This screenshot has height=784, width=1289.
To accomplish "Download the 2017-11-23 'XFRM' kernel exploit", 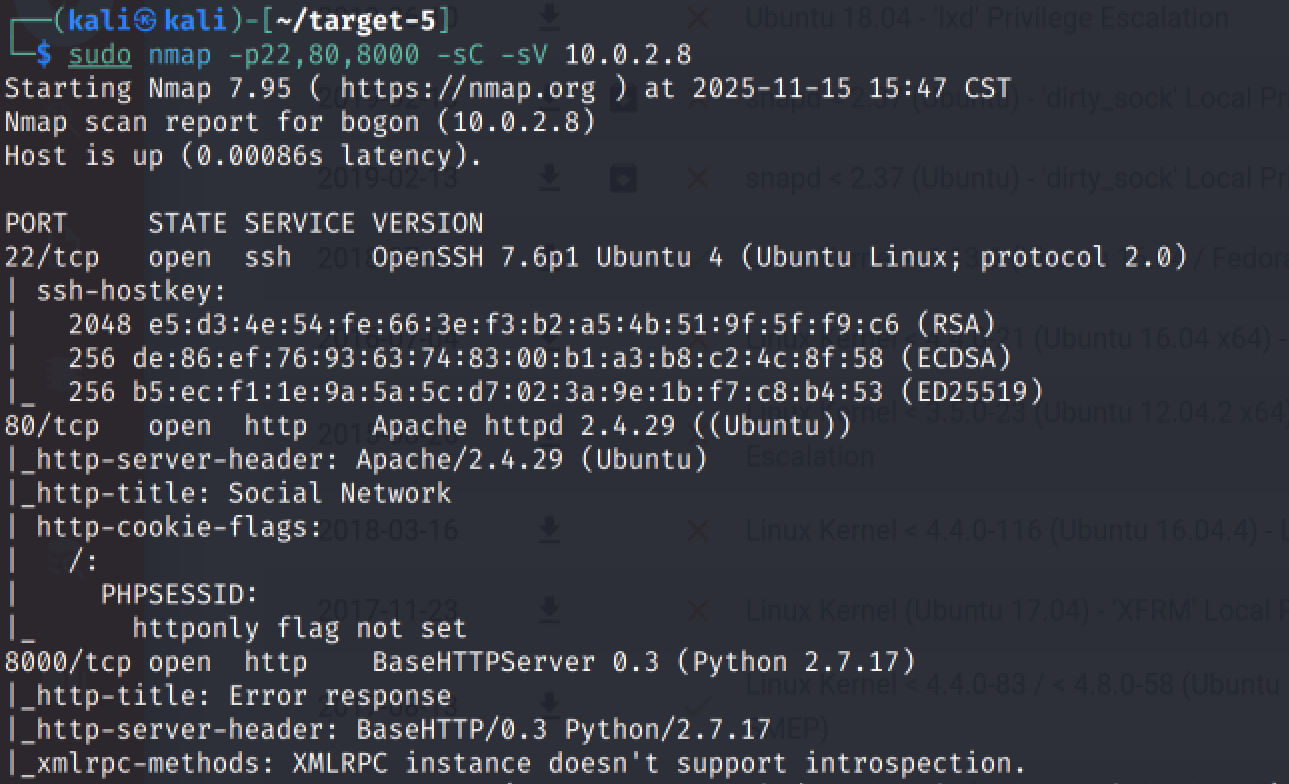I will pos(548,608).
